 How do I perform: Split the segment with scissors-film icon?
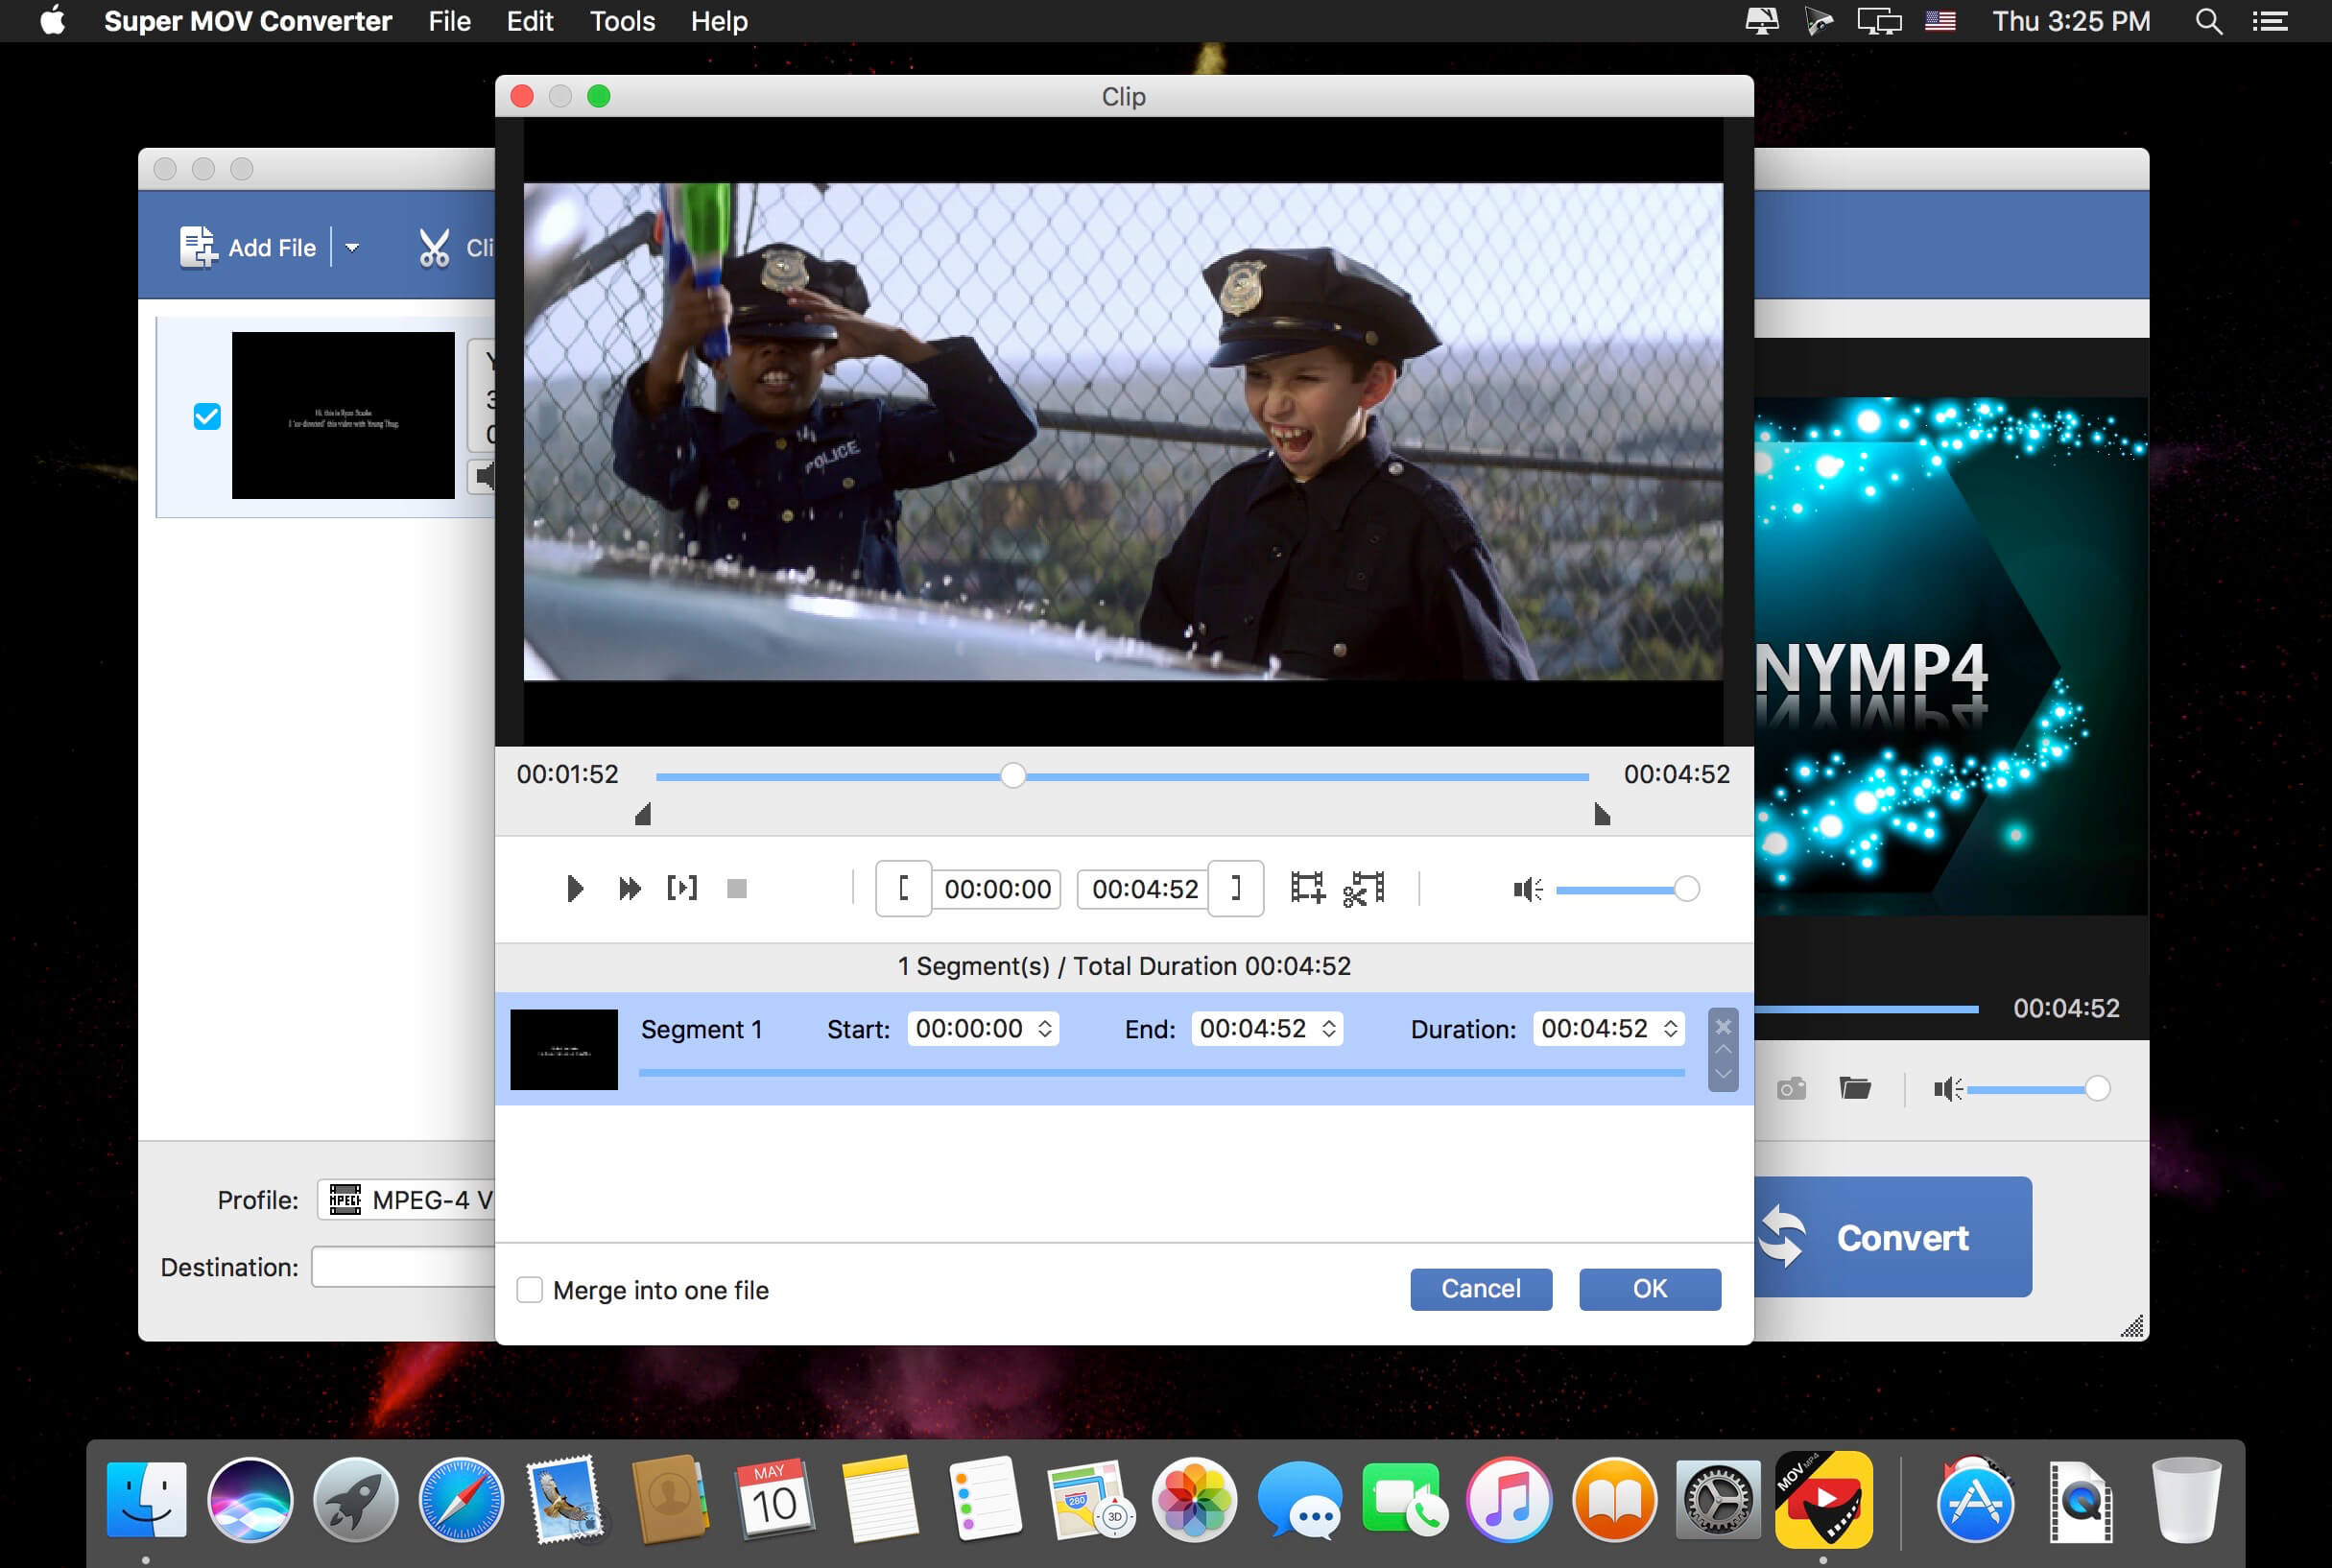coord(1364,888)
